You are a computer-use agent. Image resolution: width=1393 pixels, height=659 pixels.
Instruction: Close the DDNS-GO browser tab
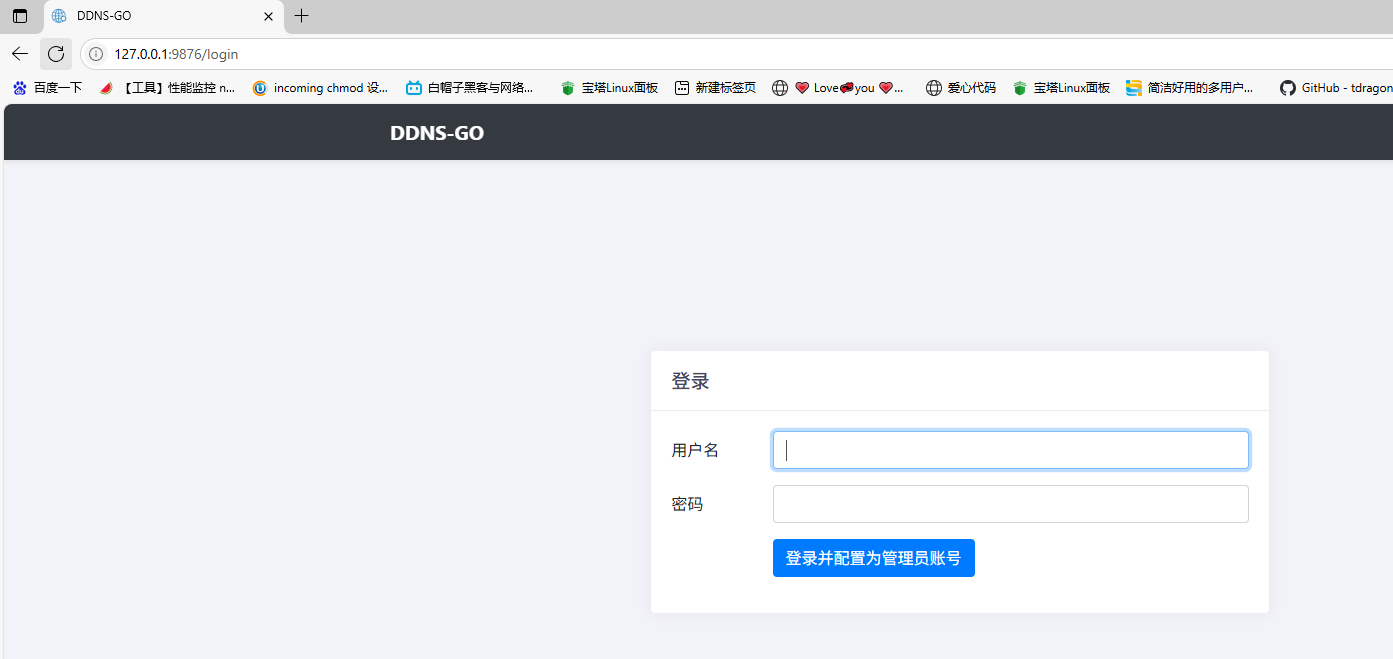[268, 16]
